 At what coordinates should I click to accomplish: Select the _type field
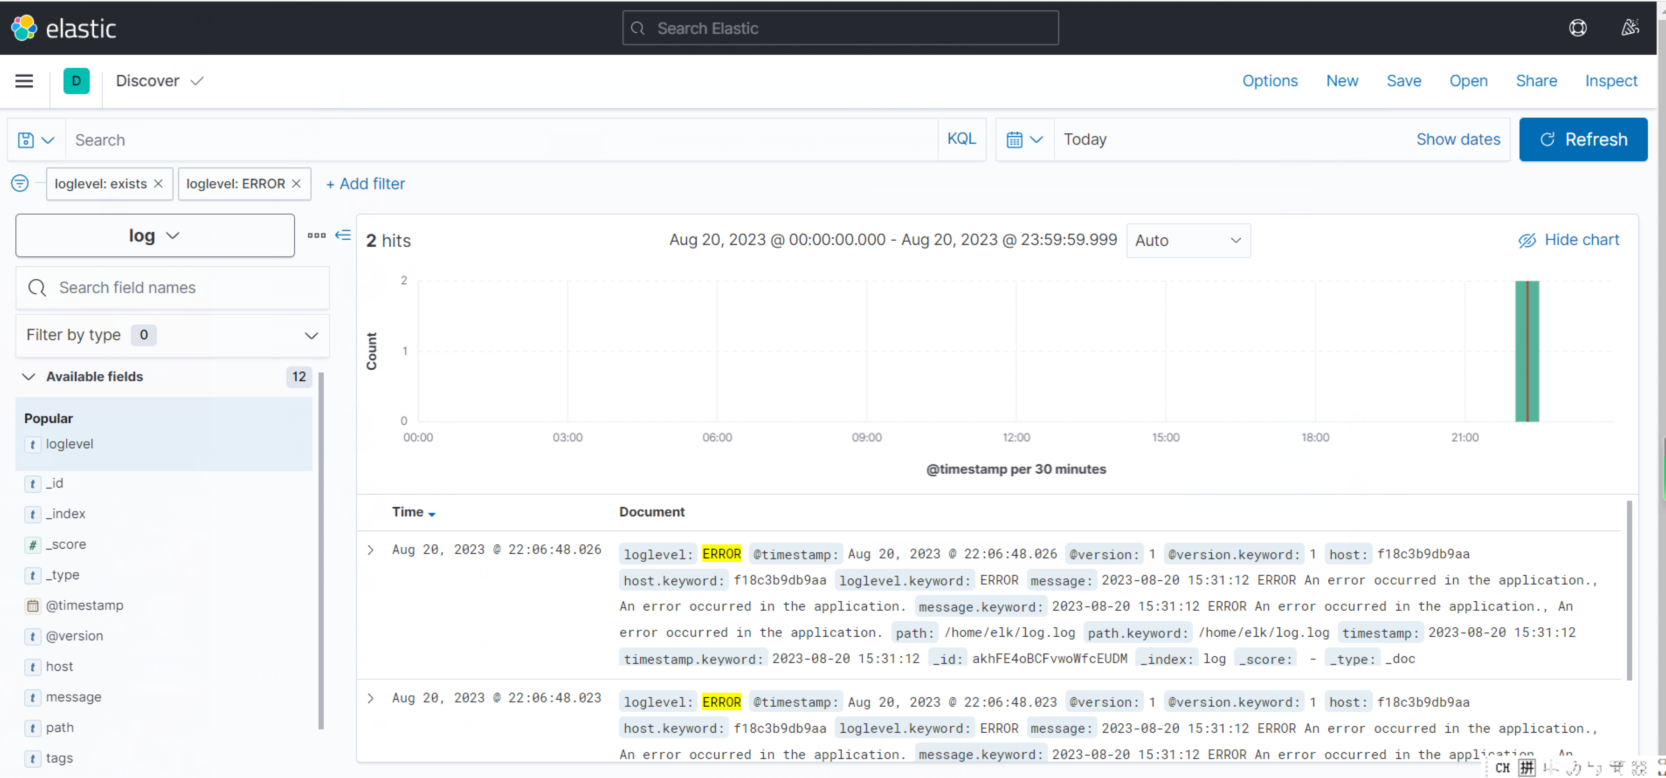coord(62,575)
